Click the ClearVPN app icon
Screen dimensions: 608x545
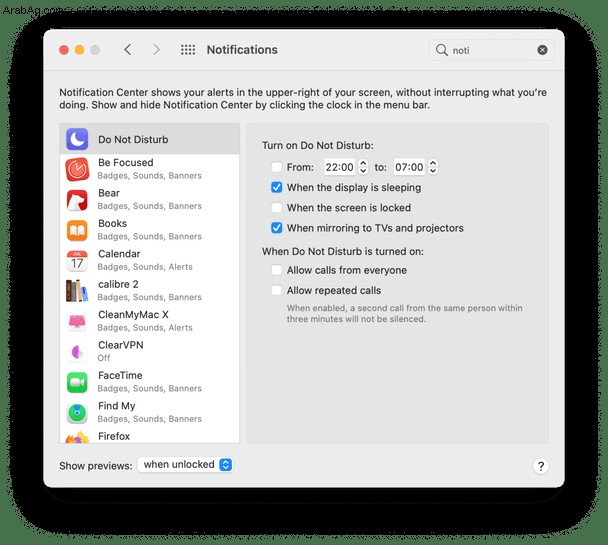tap(77, 352)
